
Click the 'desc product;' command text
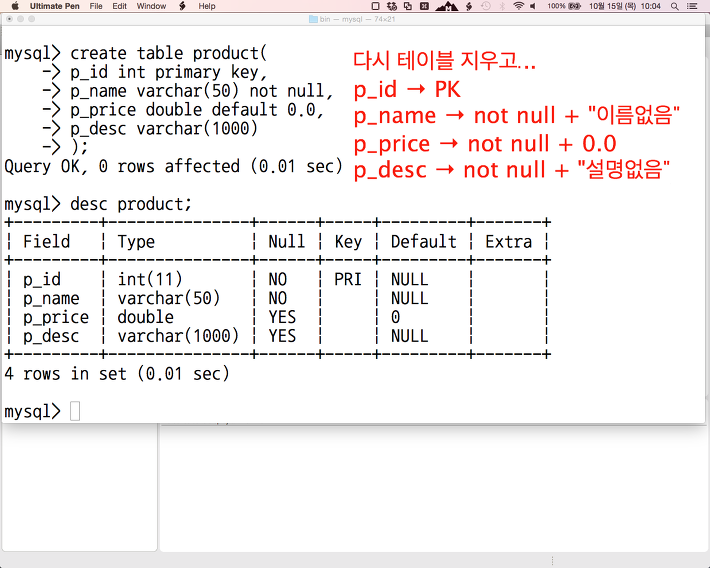pos(131,204)
